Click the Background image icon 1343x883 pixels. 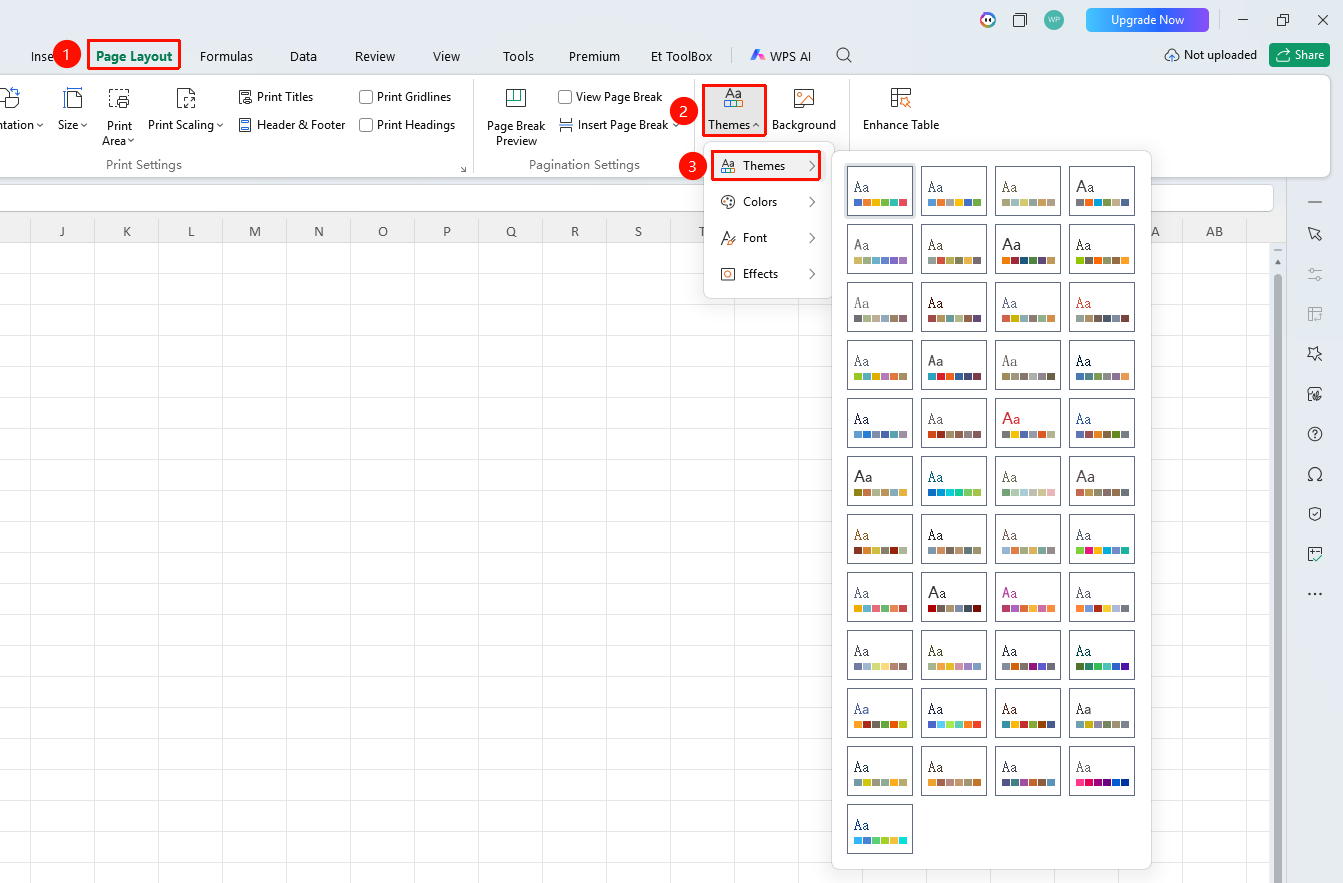tap(804, 98)
